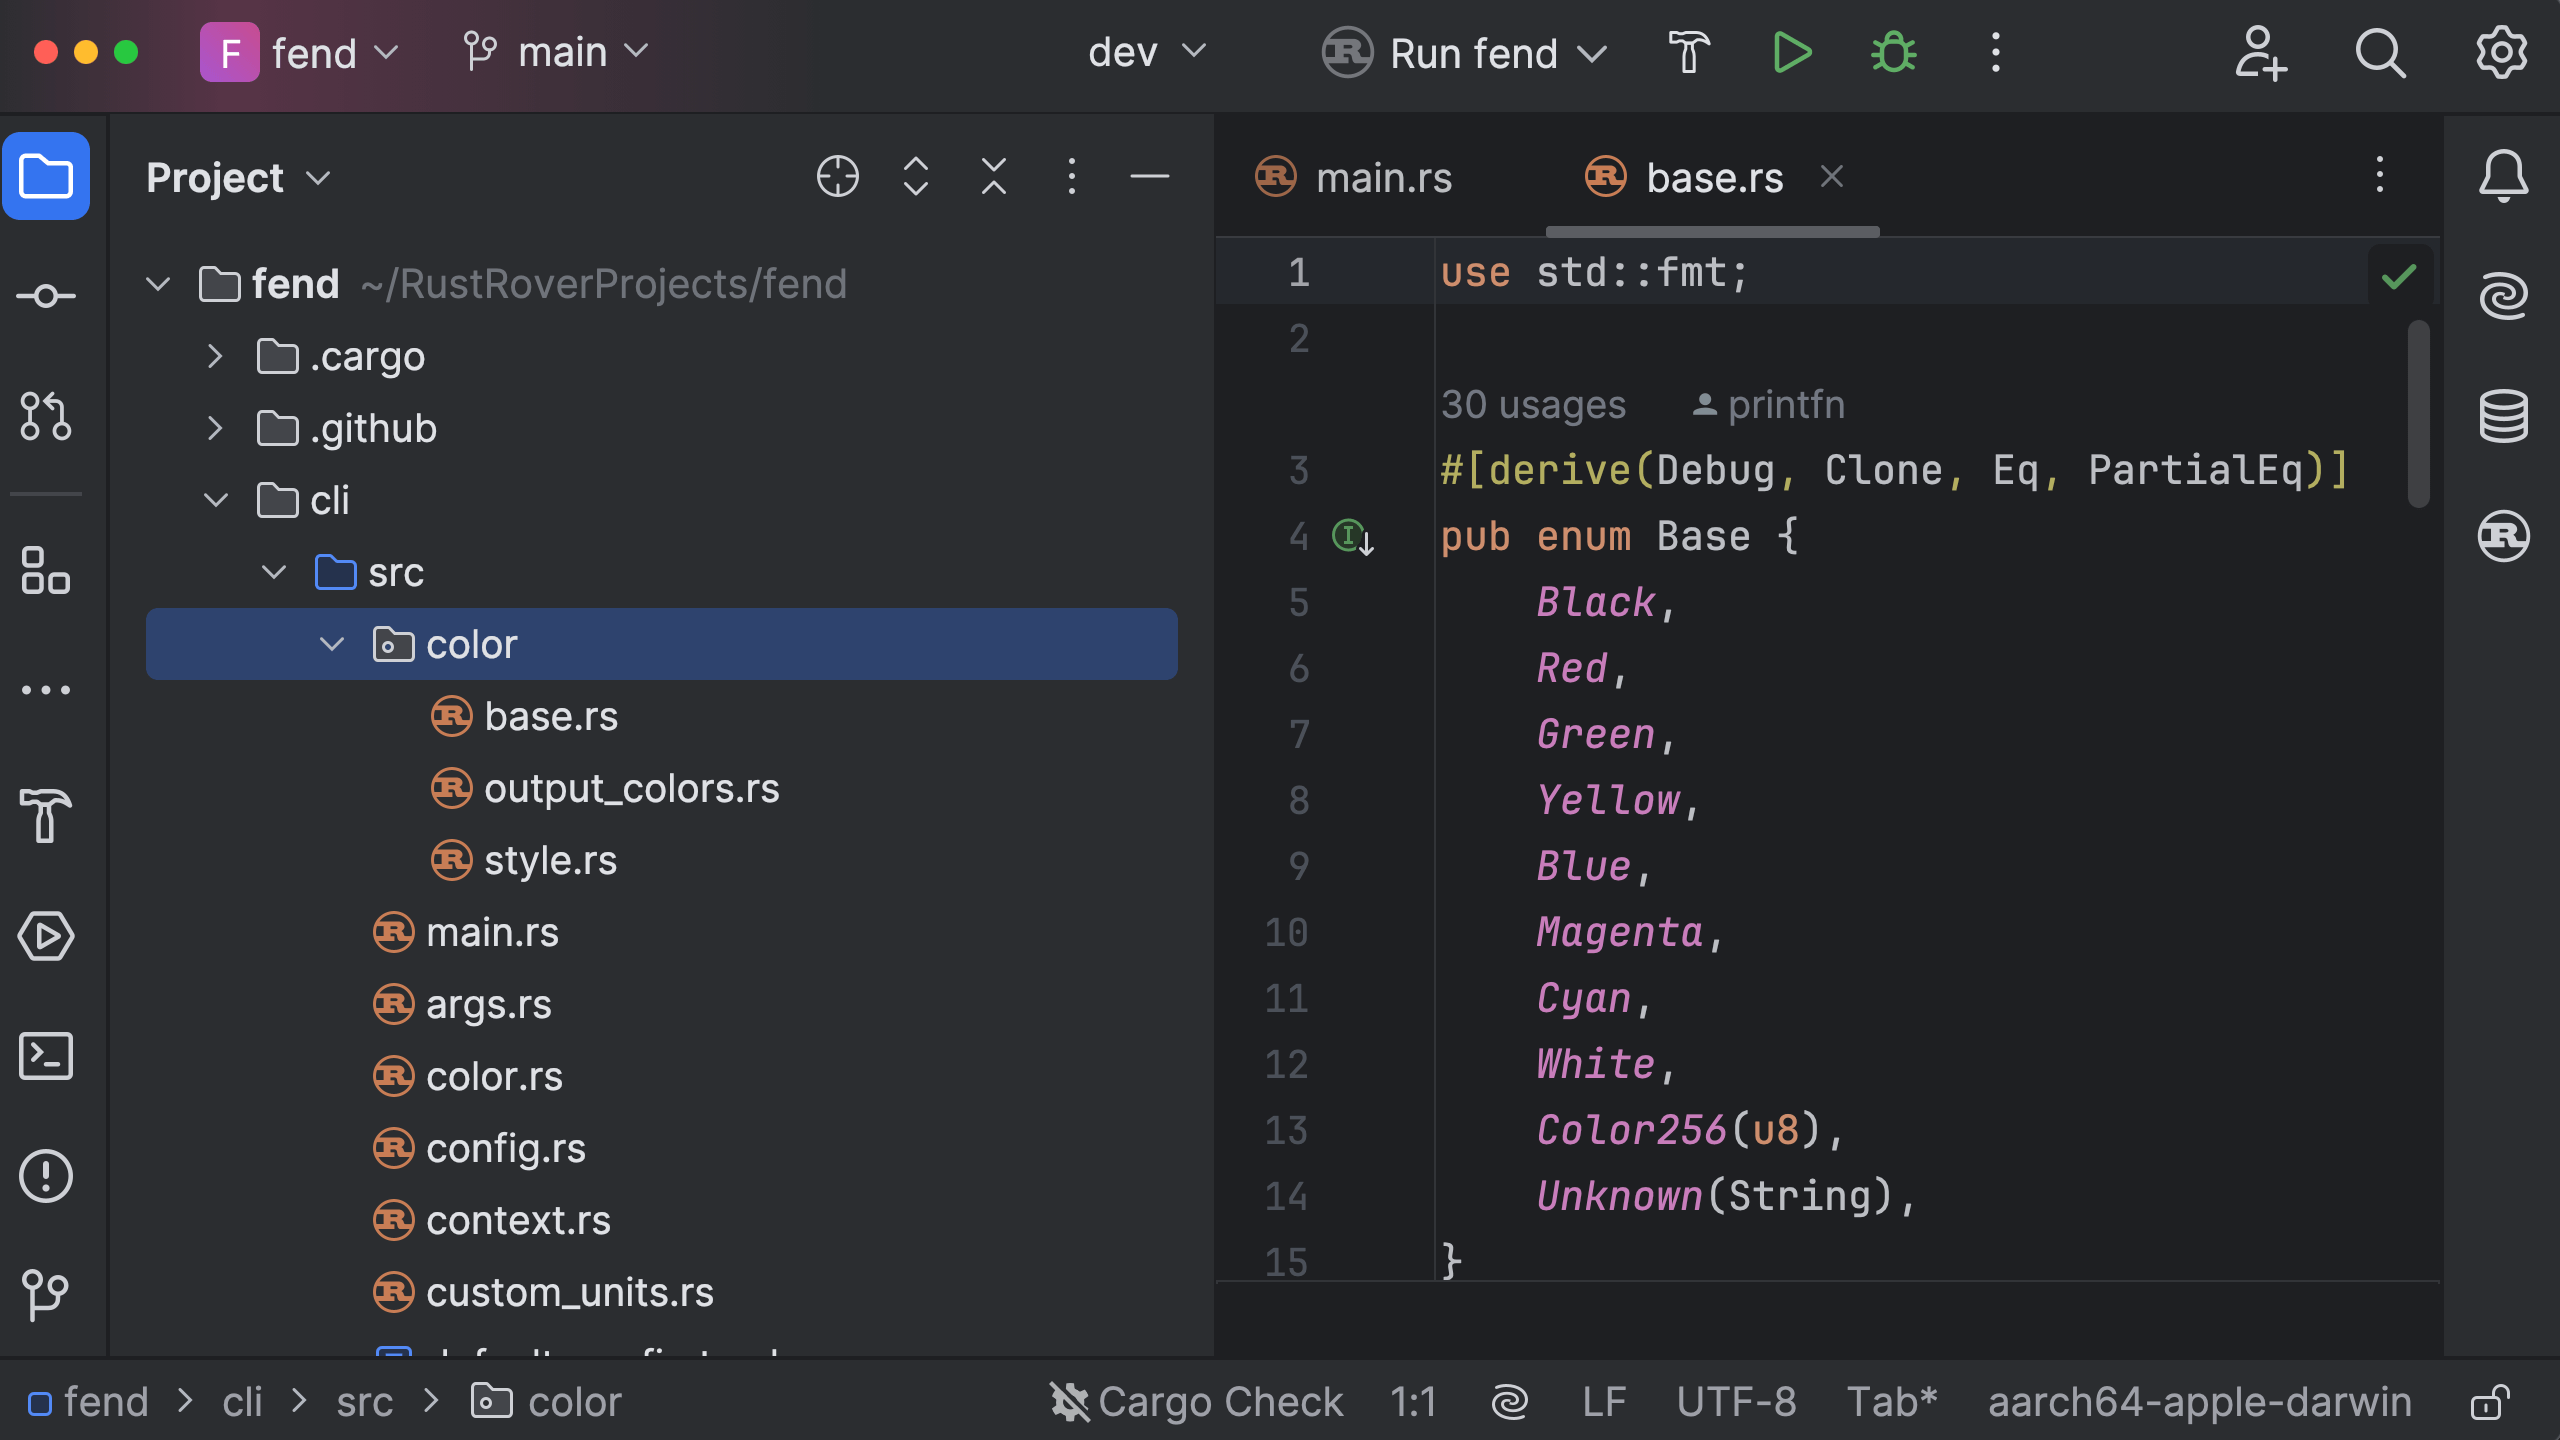This screenshot has width=2560, height=1440.
Task: Toggle the Project tool window button
Action: pos(46,178)
